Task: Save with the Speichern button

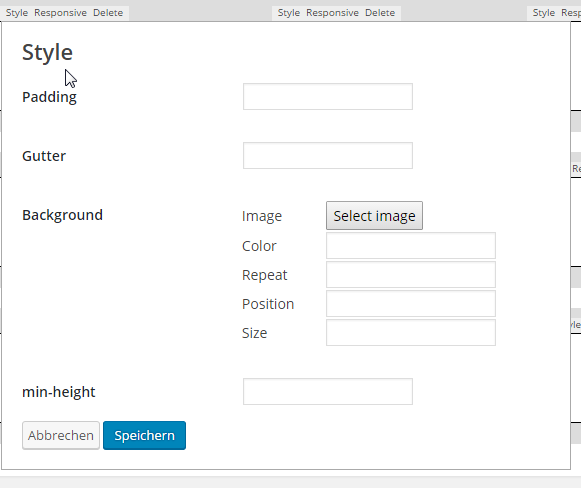Action: coord(145,435)
